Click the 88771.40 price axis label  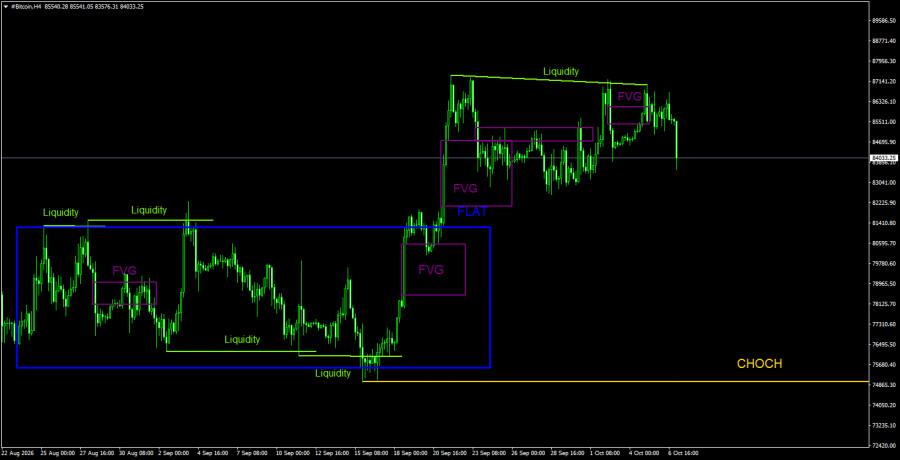pos(884,40)
